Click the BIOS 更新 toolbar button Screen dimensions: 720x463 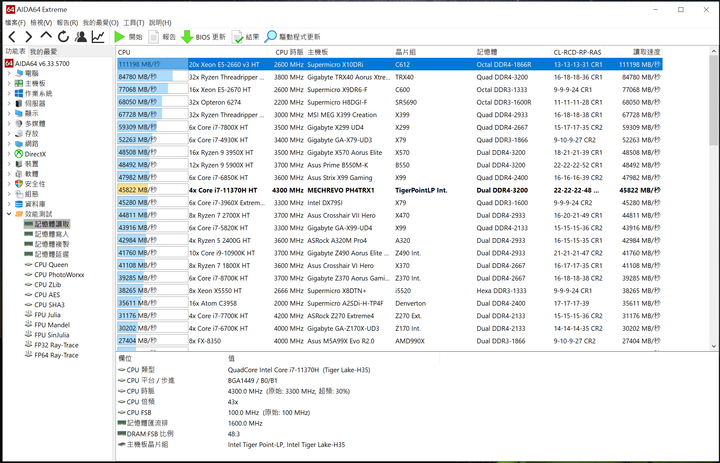pyautogui.click(x=203, y=37)
